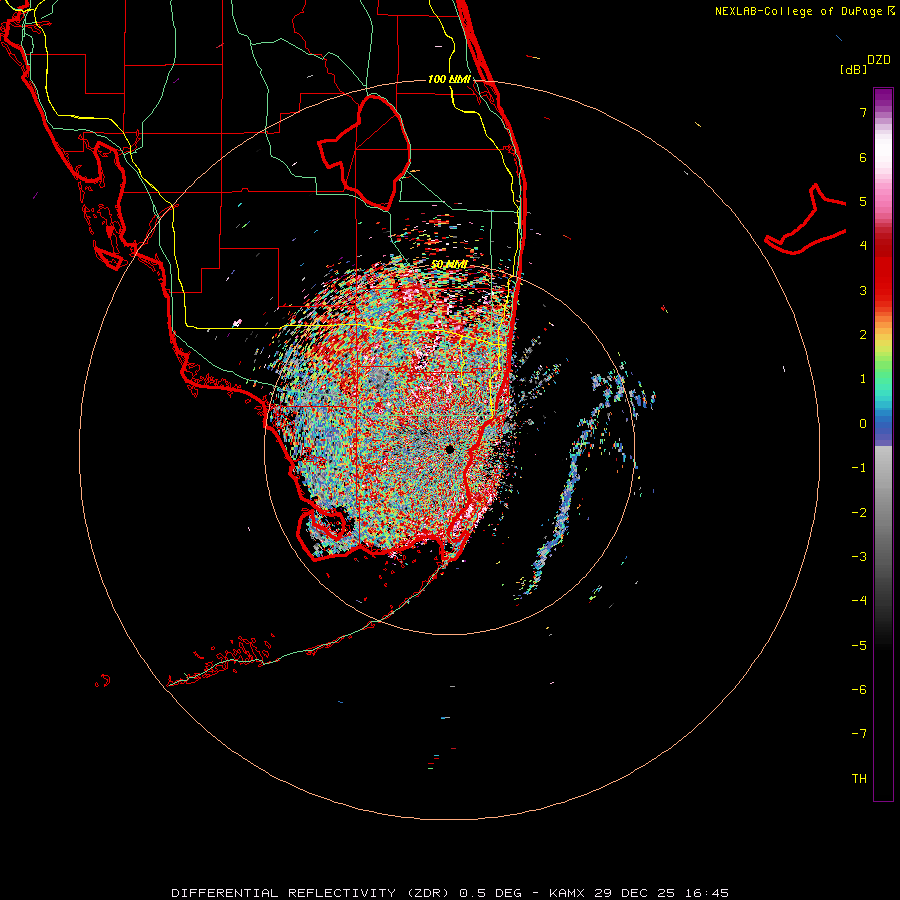Click the -4 value on the color scale
This screenshot has width=900, height=900.
[859, 601]
